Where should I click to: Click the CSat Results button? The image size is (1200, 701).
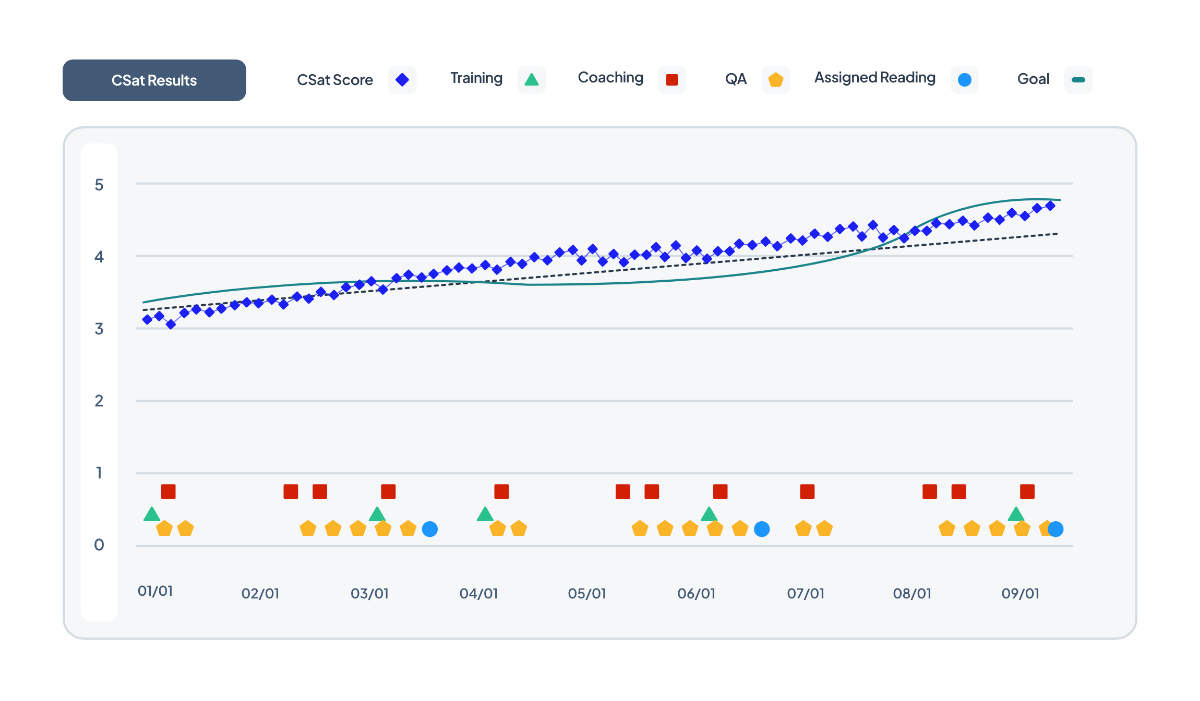(x=154, y=80)
